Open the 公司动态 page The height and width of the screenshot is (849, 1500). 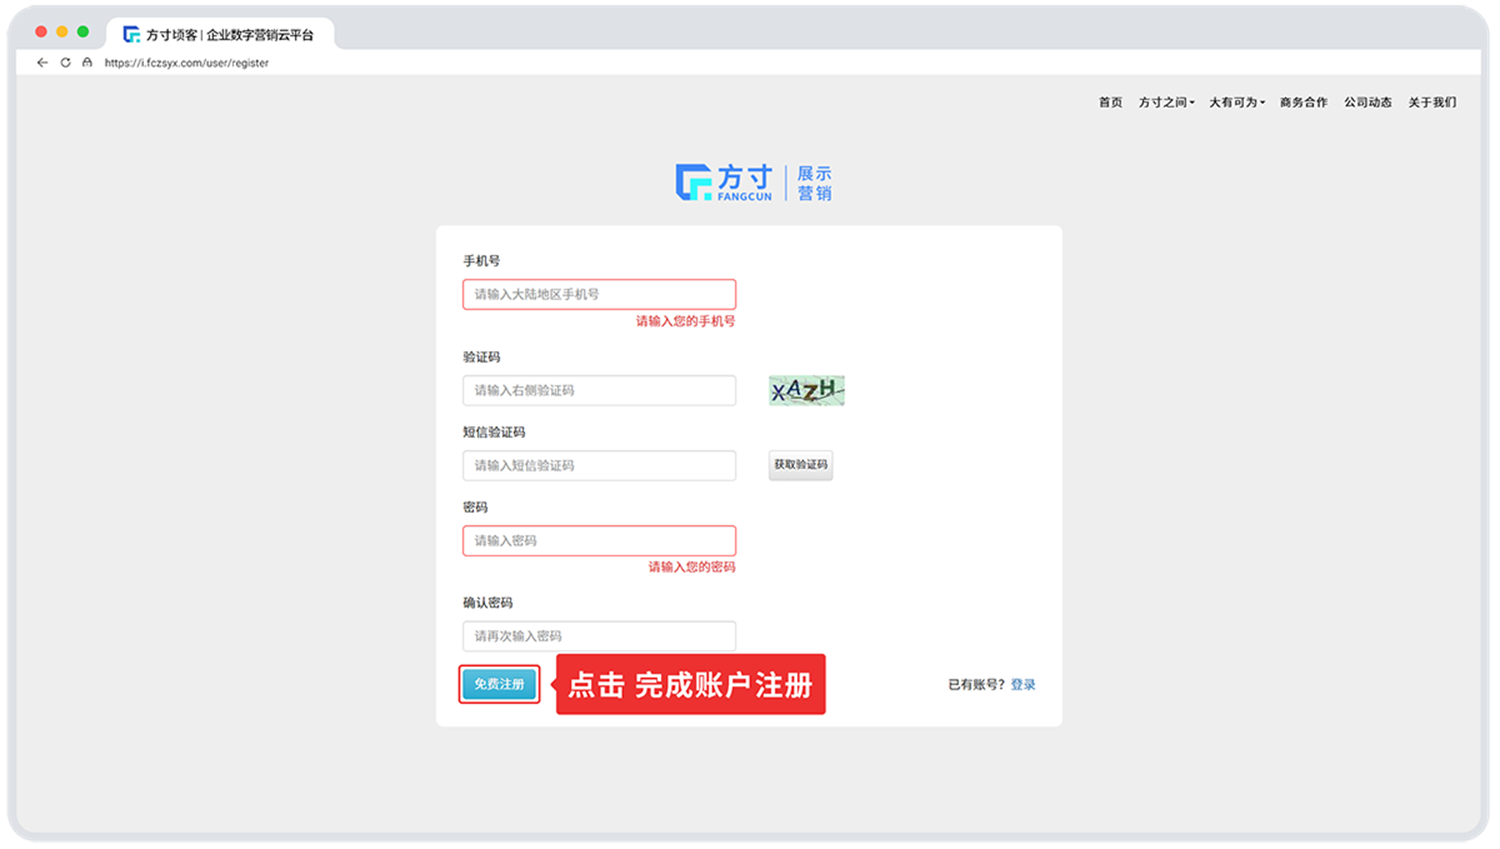click(1368, 102)
